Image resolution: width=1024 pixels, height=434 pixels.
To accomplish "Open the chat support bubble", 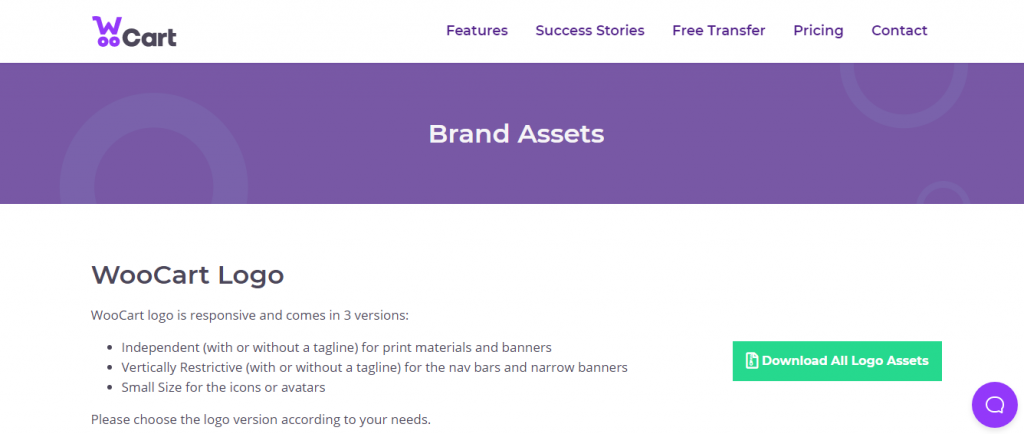I will coord(995,405).
